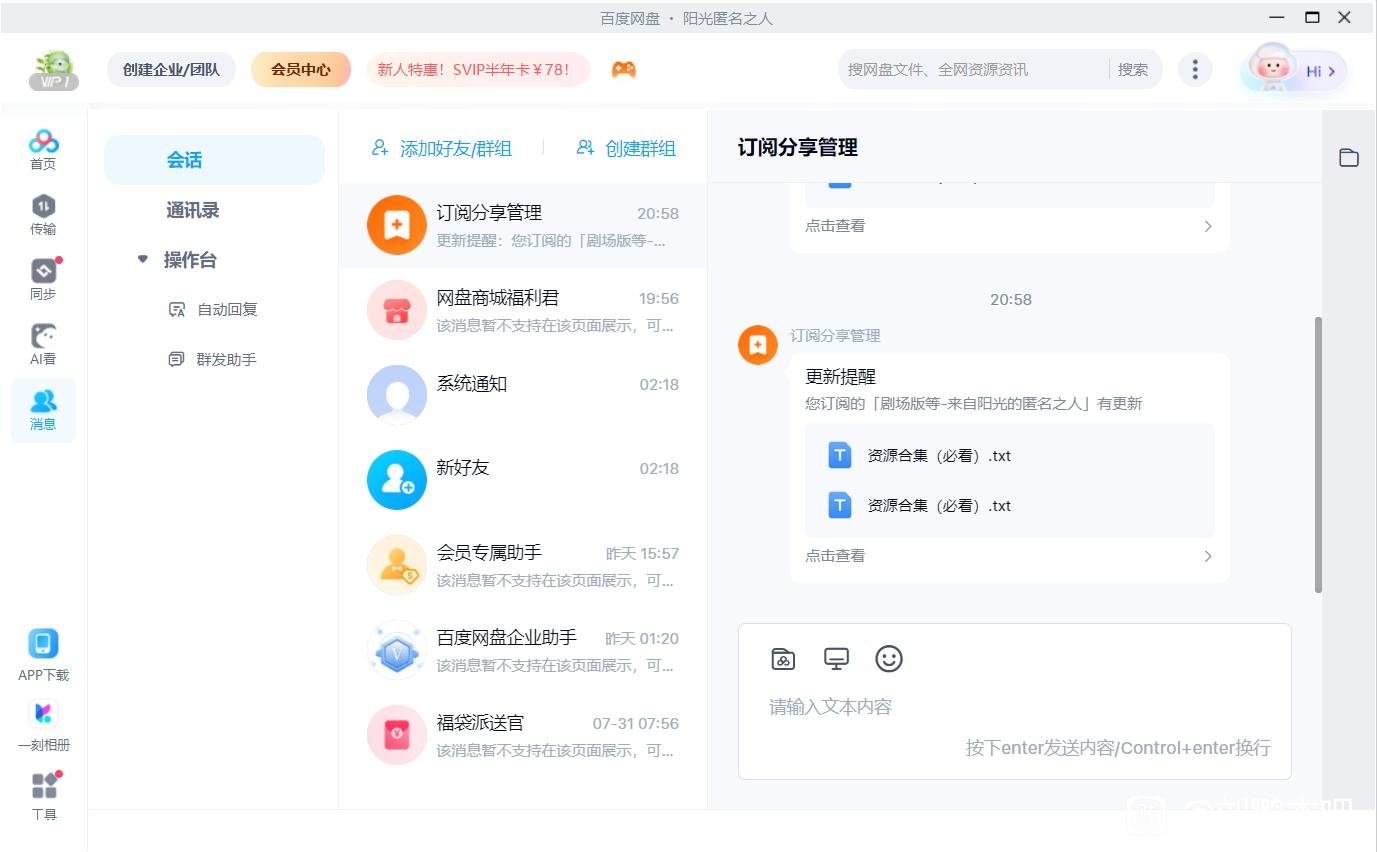
Task: Click the Hi assistant avatar button
Action: tap(1294, 70)
